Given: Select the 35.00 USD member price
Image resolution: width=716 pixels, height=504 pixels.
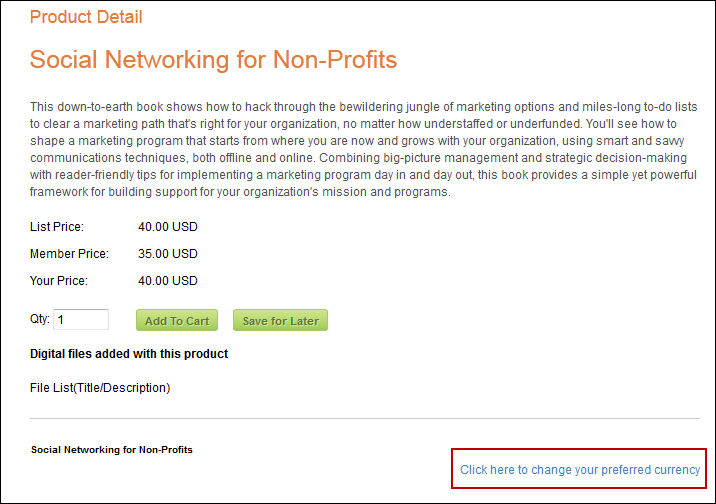Looking at the screenshot, I should (x=168, y=254).
